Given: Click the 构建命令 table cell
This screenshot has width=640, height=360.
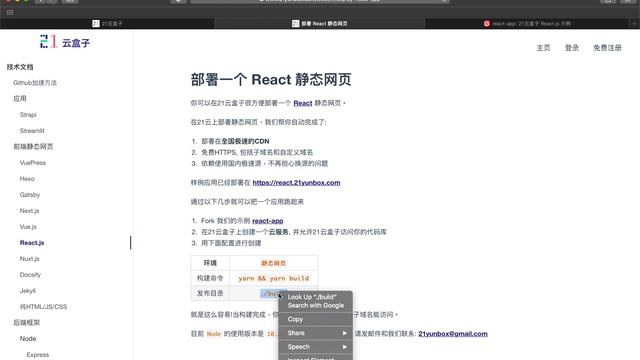Looking at the screenshot, I should pyautogui.click(x=210, y=278).
